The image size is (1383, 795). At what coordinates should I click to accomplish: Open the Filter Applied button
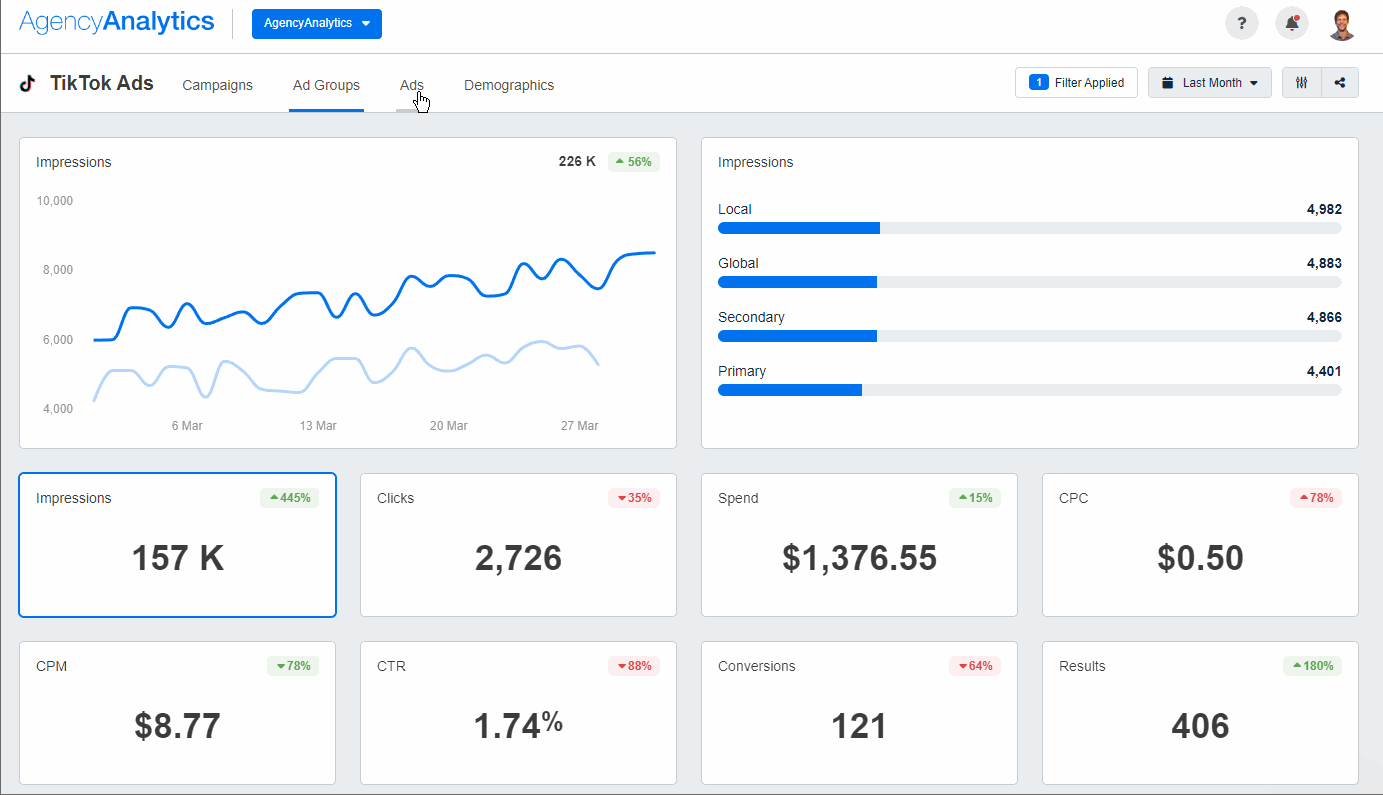click(x=1076, y=82)
